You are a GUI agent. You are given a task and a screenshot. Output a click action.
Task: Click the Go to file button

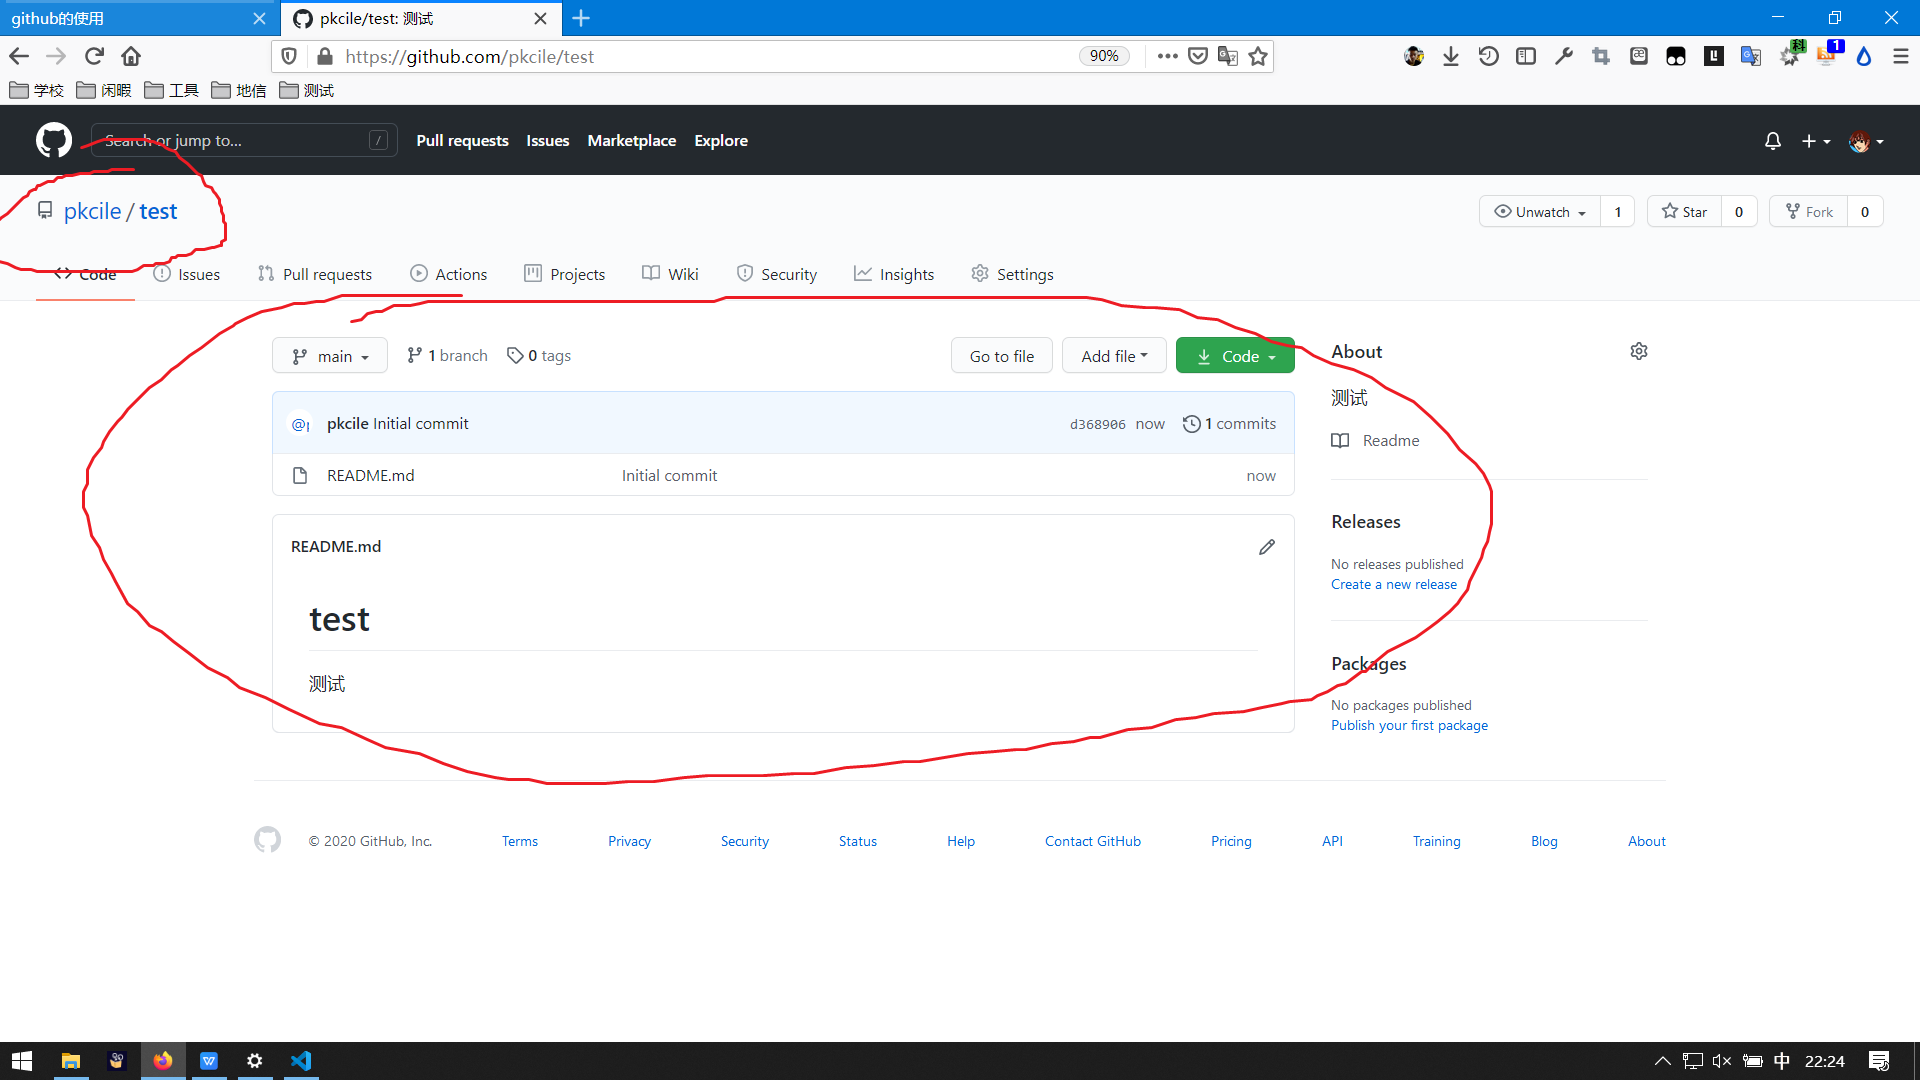point(1002,356)
